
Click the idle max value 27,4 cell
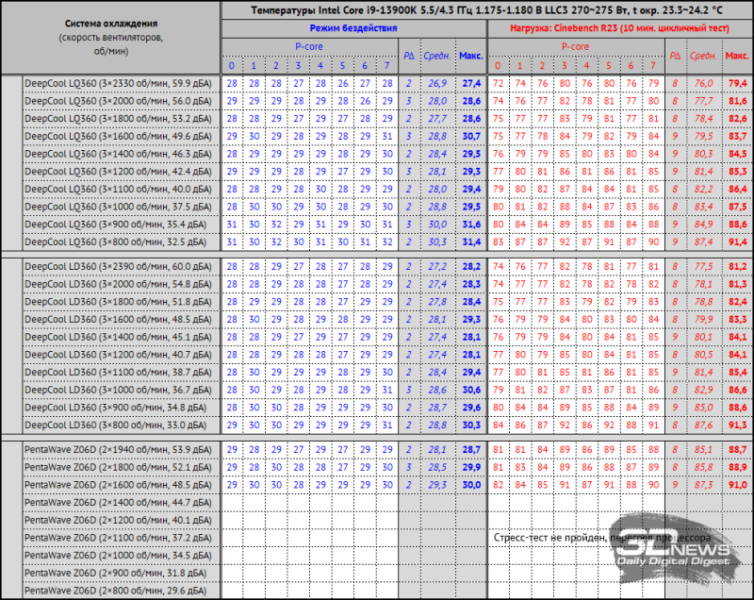[x=470, y=82]
